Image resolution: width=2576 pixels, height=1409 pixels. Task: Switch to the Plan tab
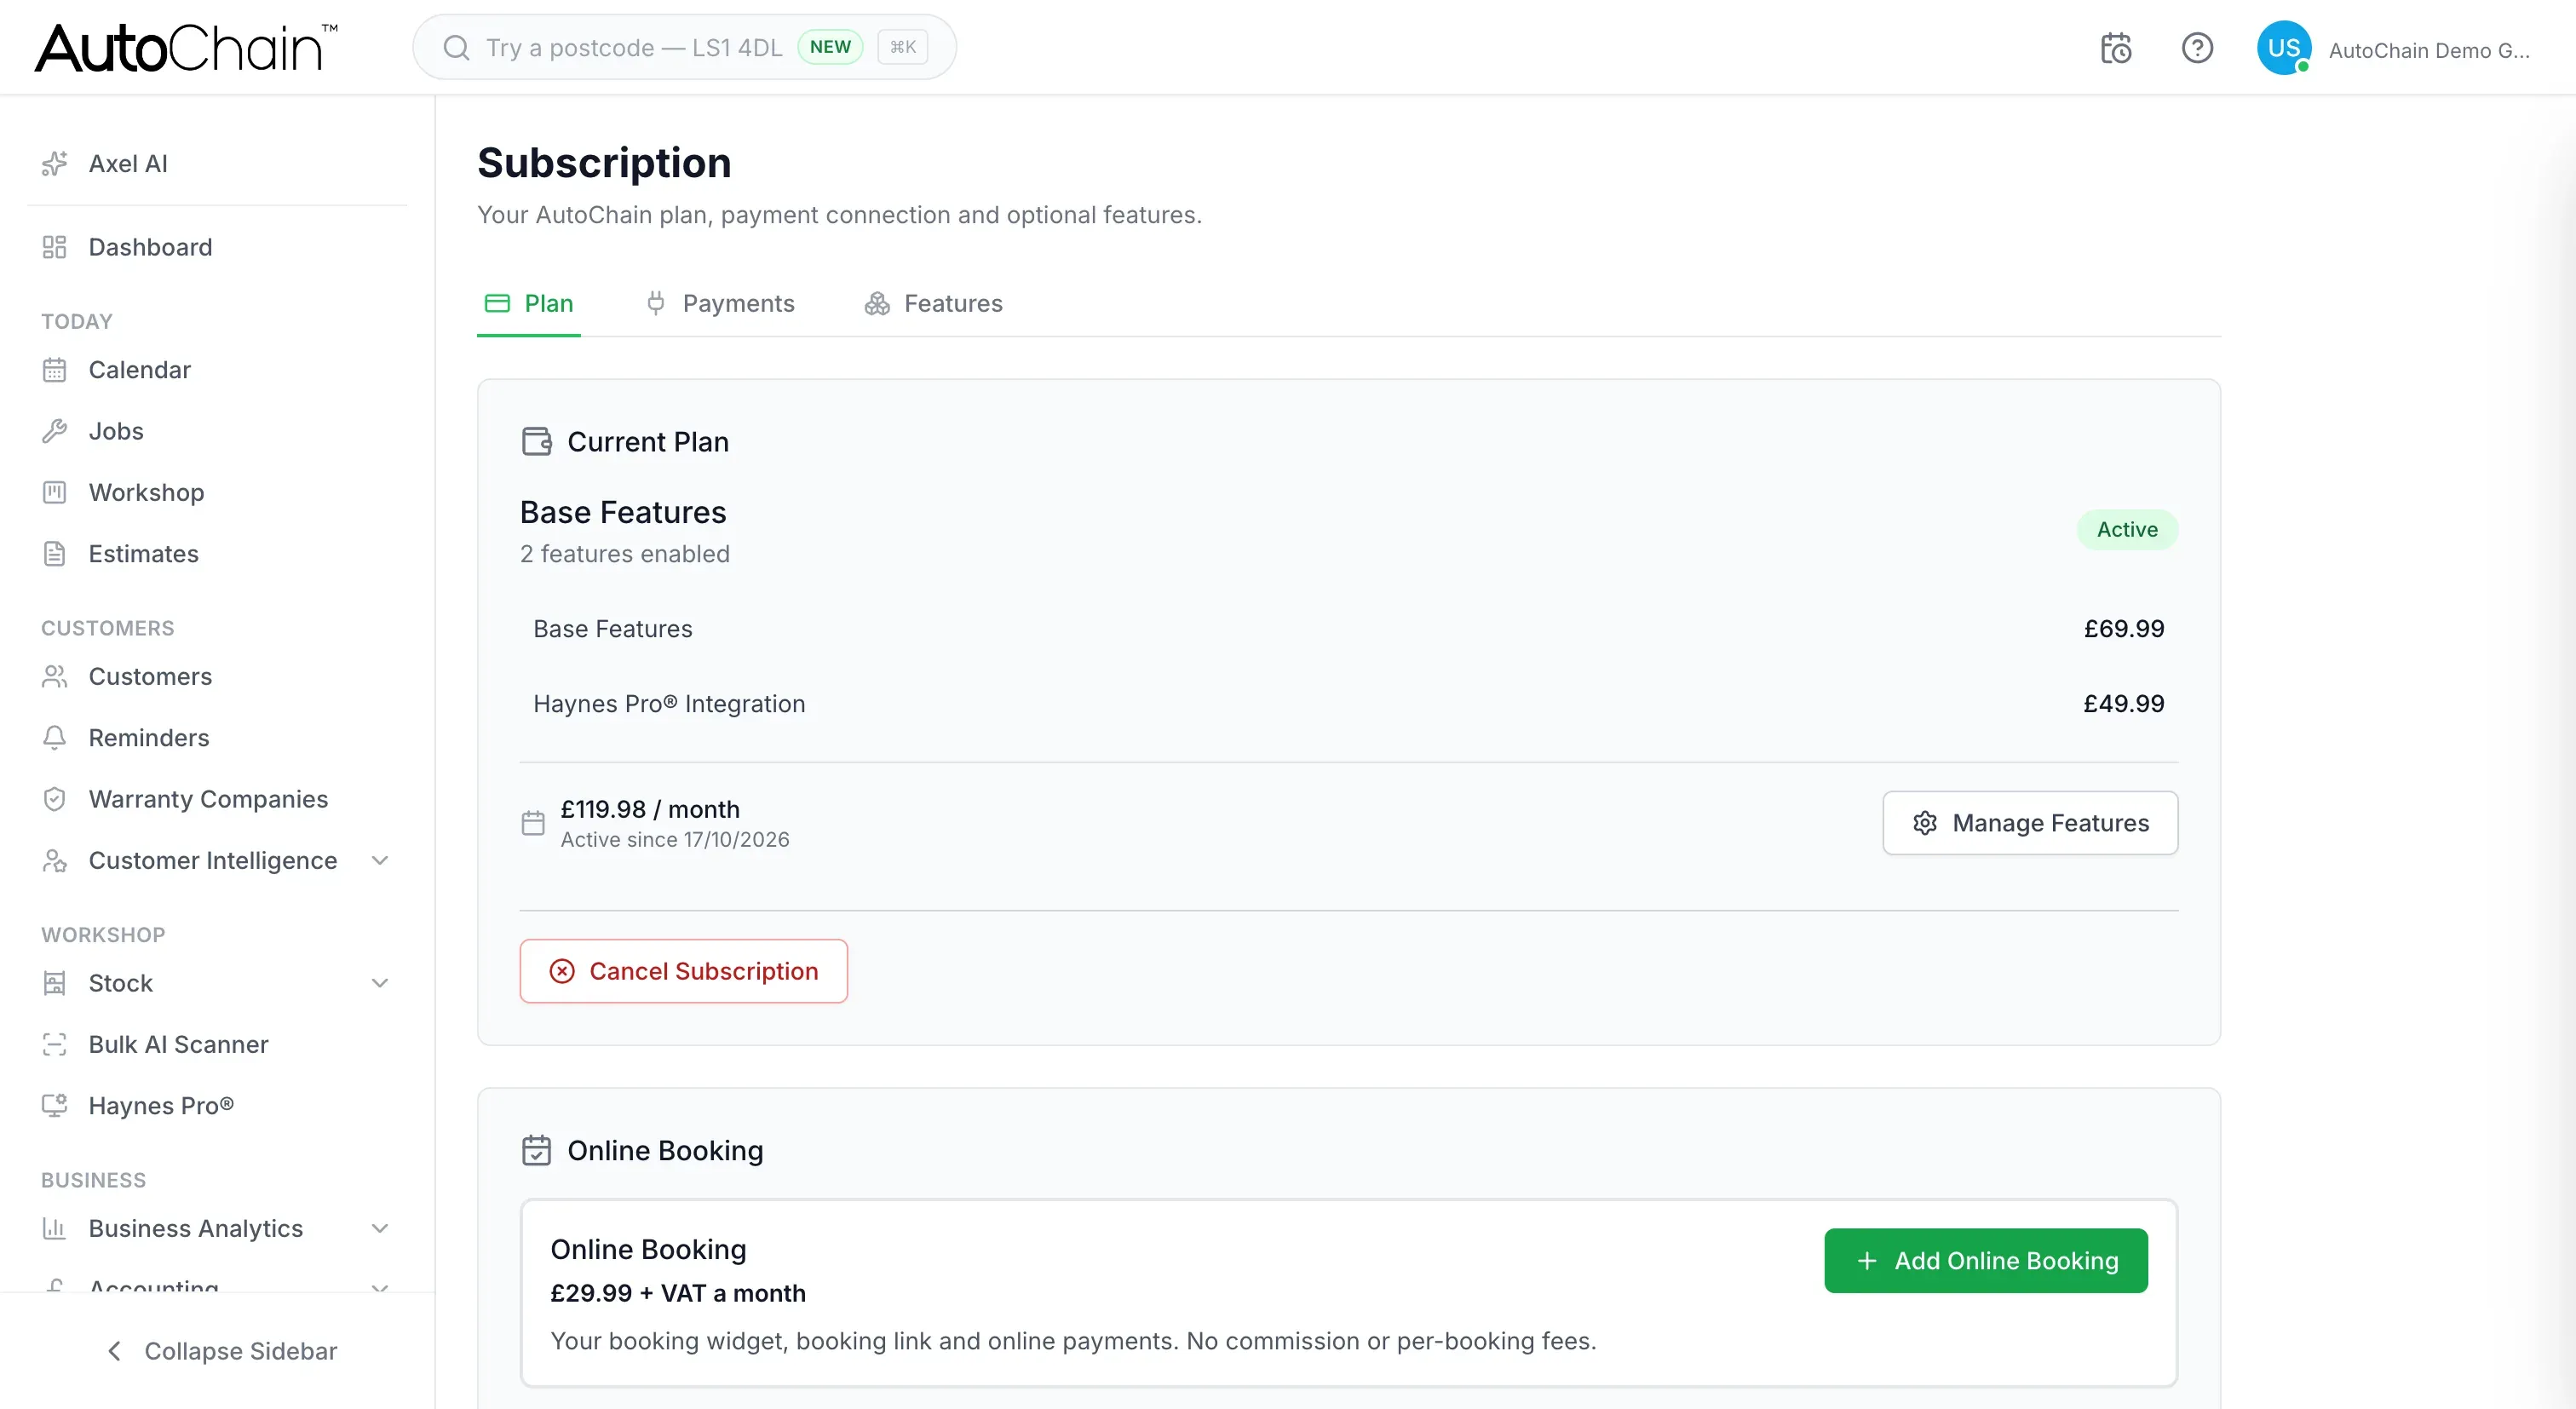529,303
